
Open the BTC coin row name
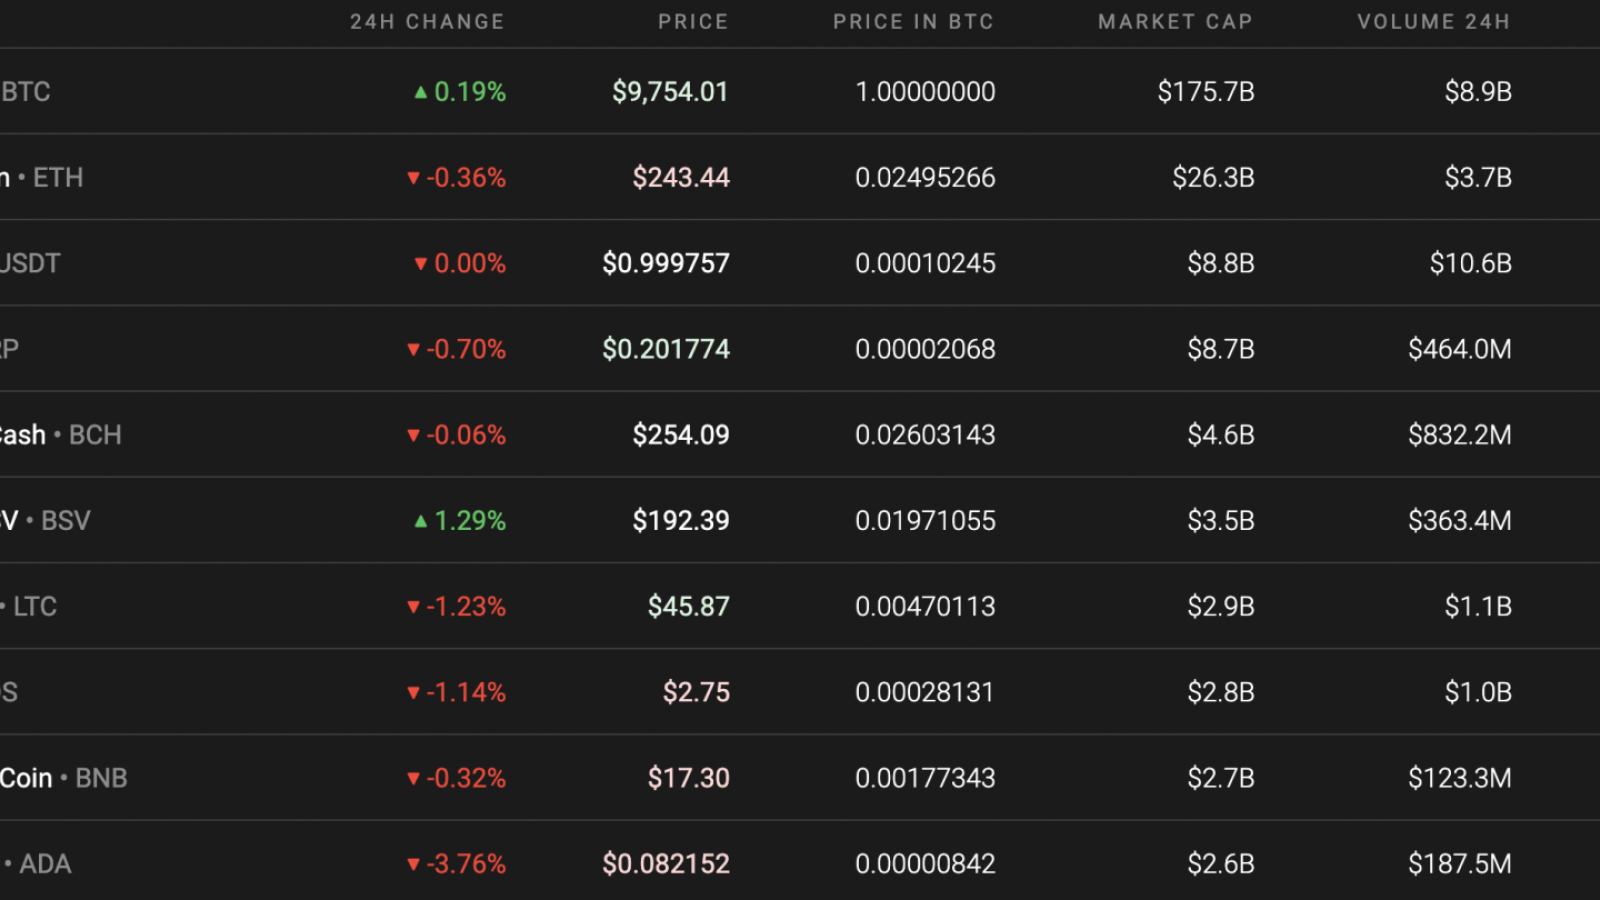(25, 92)
